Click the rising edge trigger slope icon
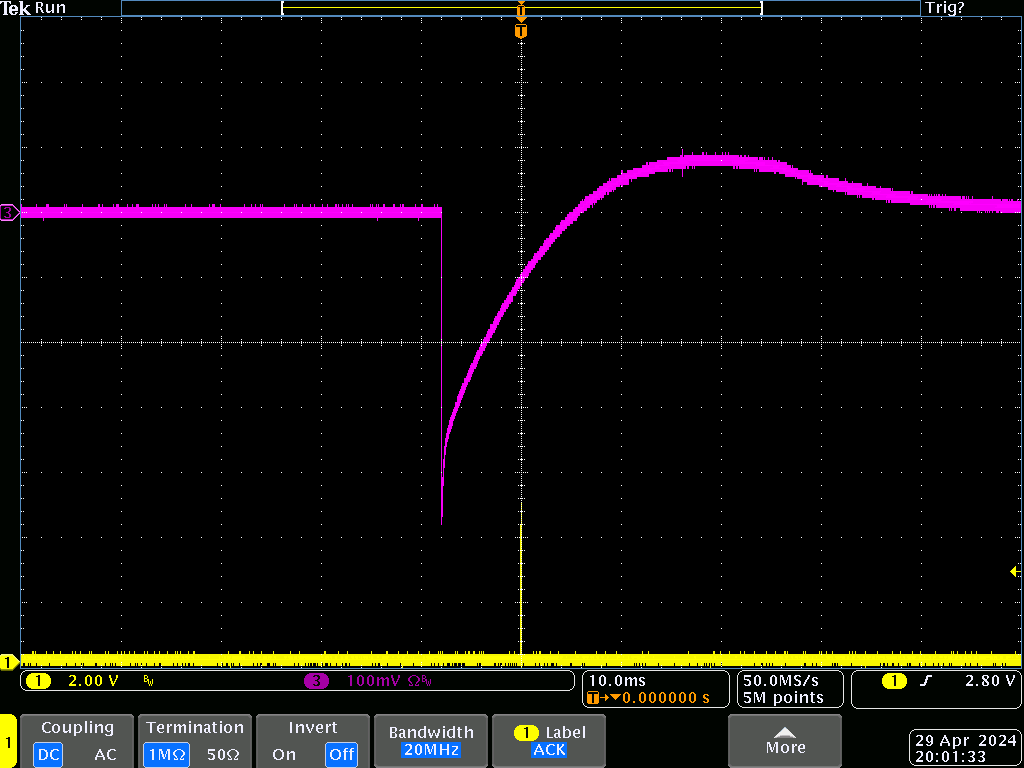 click(x=923, y=681)
